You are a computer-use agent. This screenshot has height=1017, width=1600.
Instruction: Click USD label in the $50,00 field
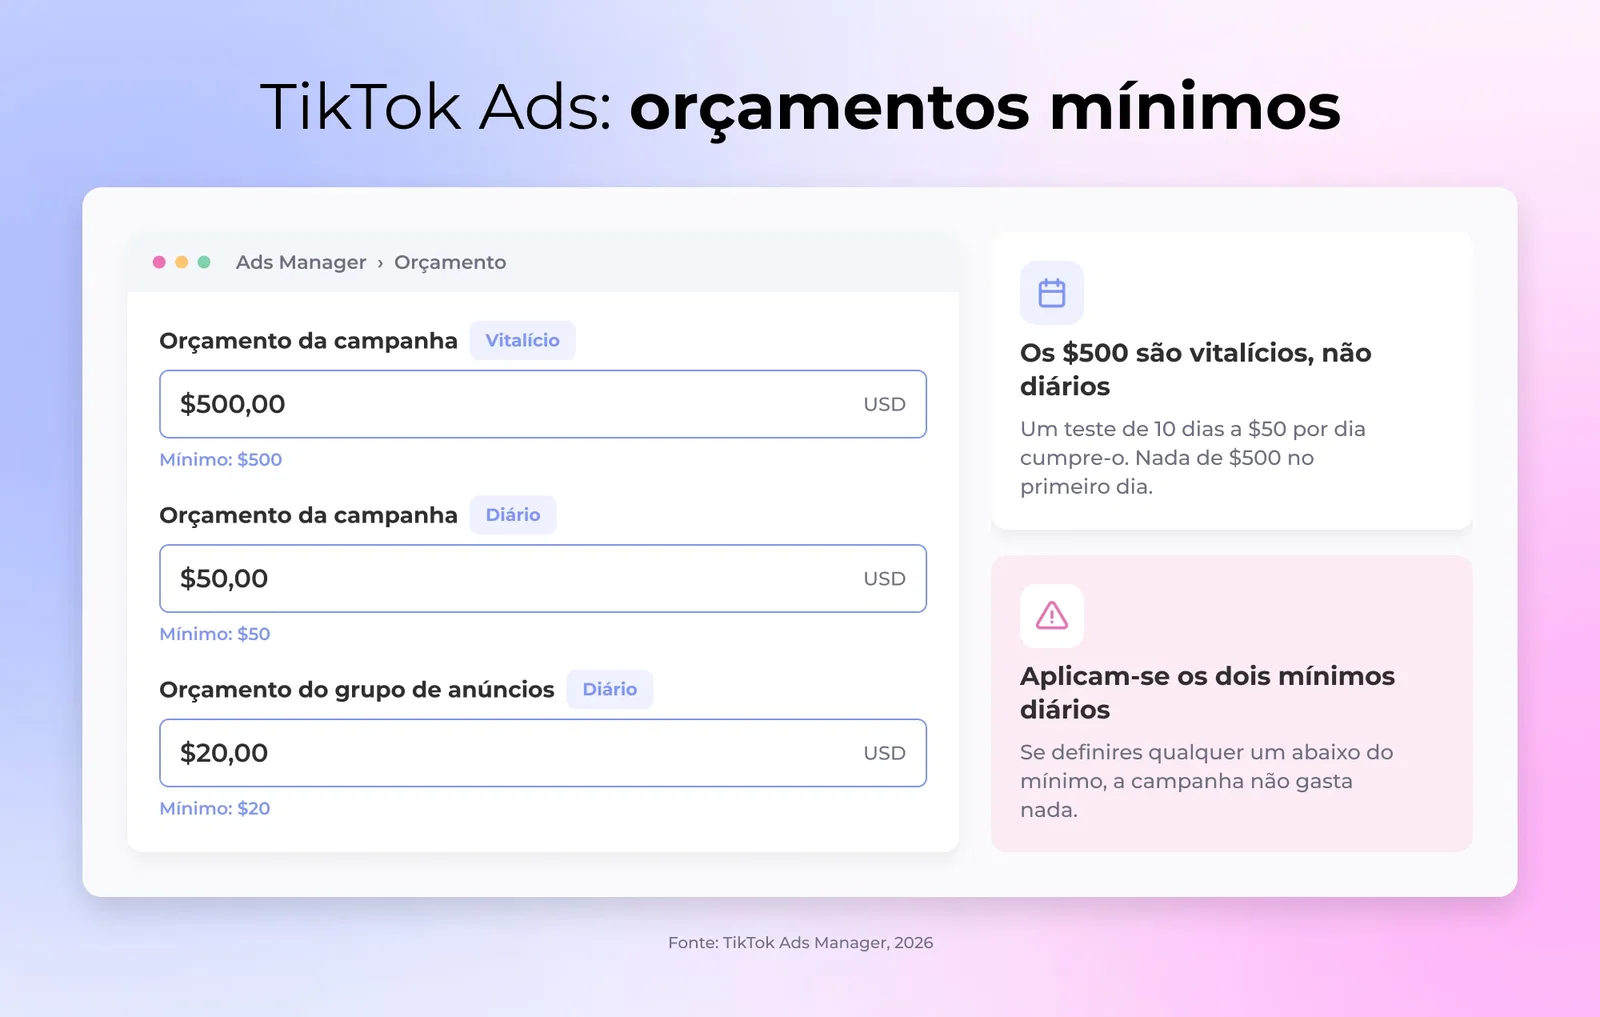(884, 579)
